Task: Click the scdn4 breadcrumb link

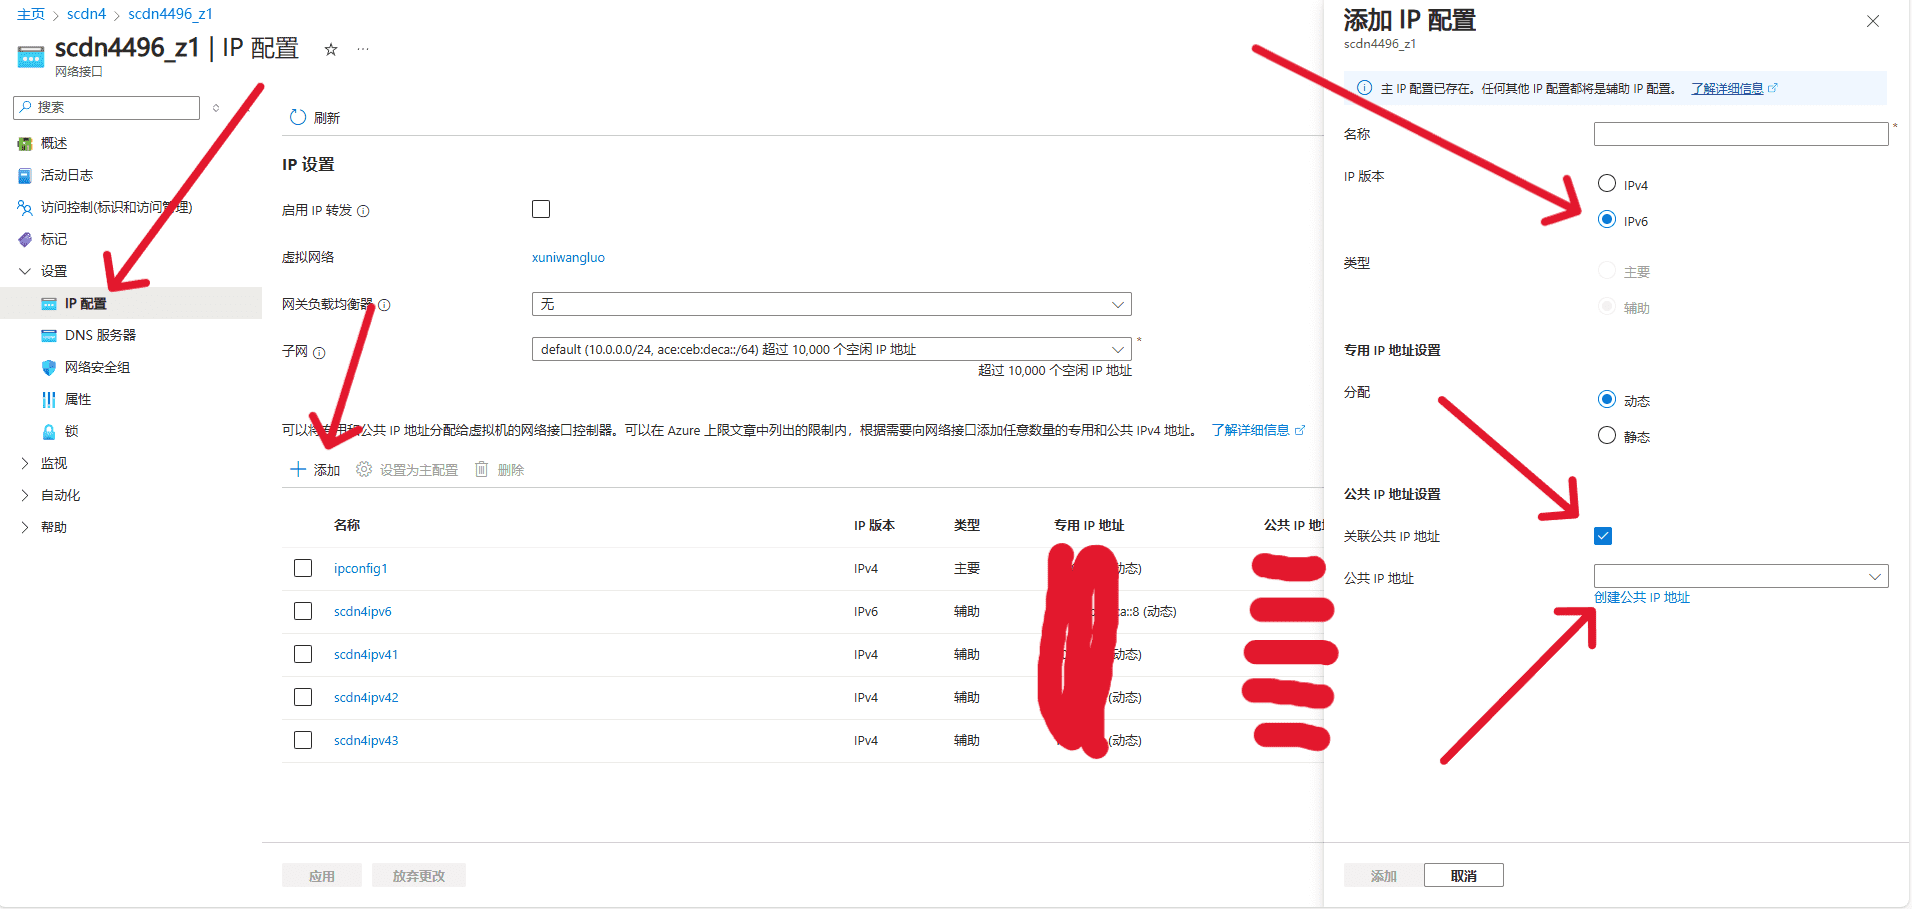Action: click(86, 13)
